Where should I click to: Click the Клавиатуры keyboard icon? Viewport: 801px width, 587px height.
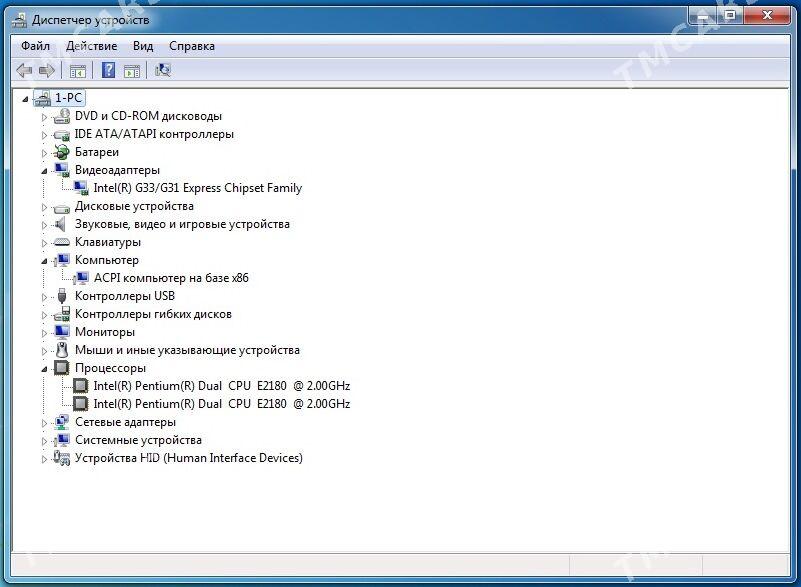(x=62, y=242)
